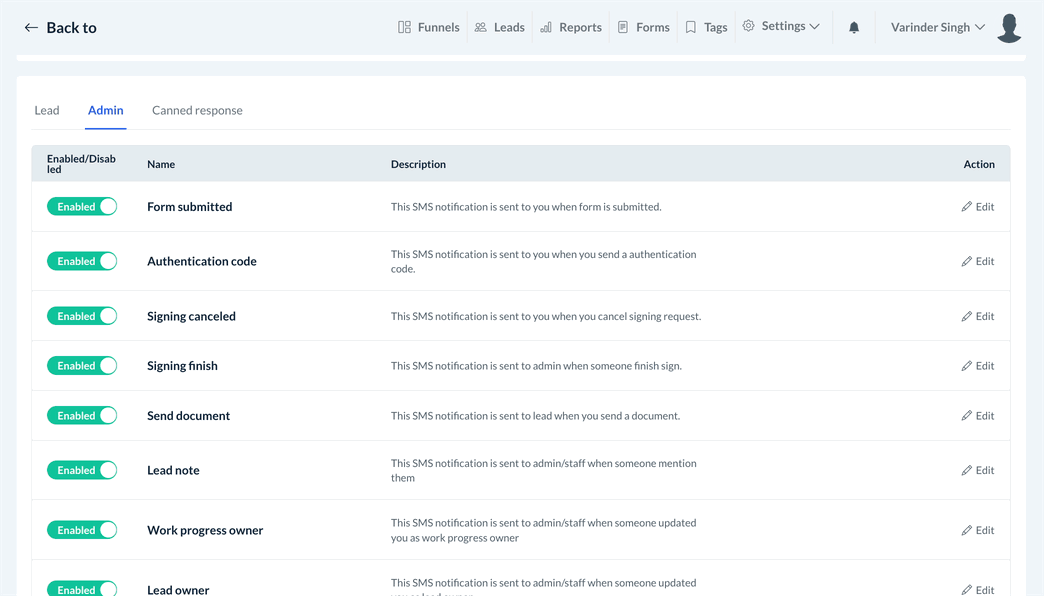The image size is (1044, 596).
Task: Open the Forms page
Action: point(643,27)
